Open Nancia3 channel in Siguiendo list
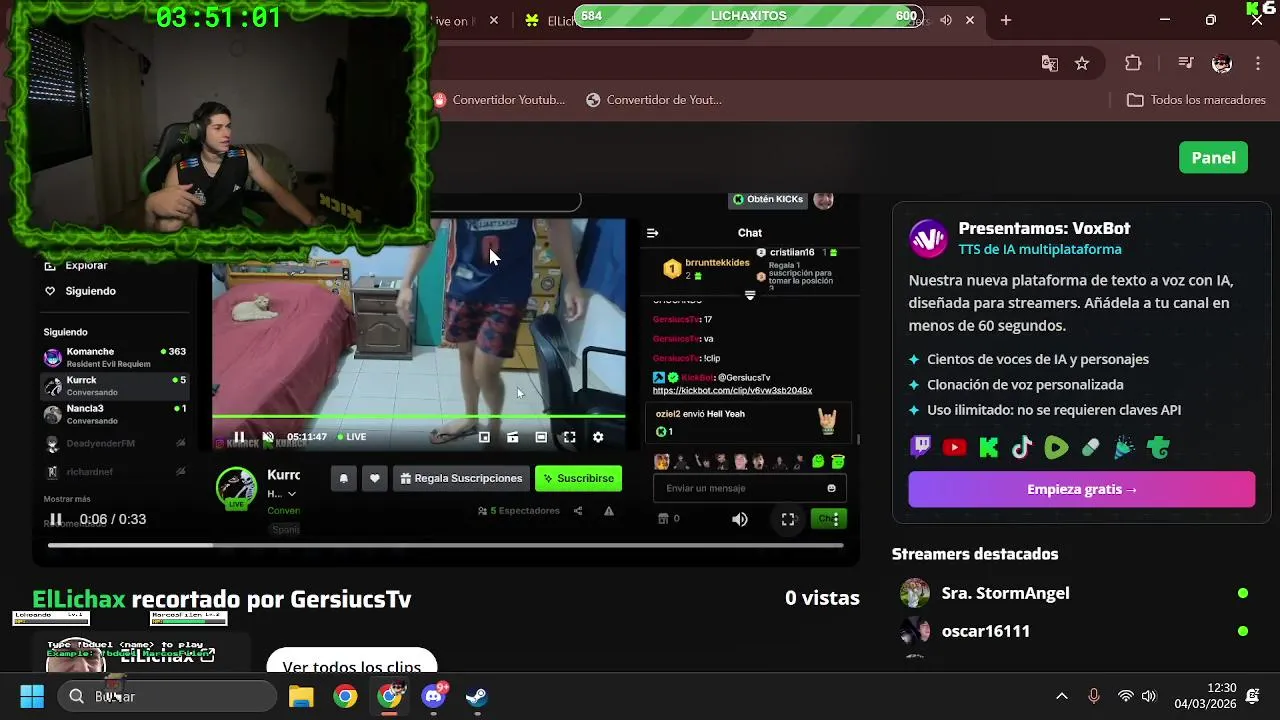 115,414
